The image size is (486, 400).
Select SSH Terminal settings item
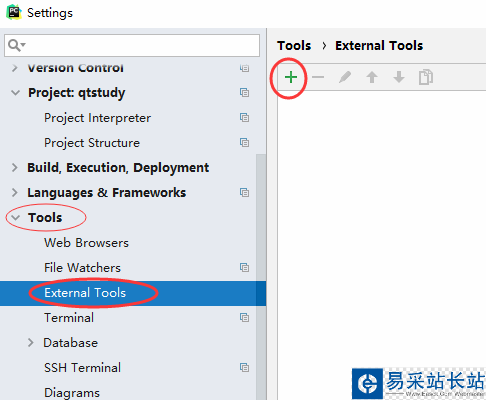point(82,368)
